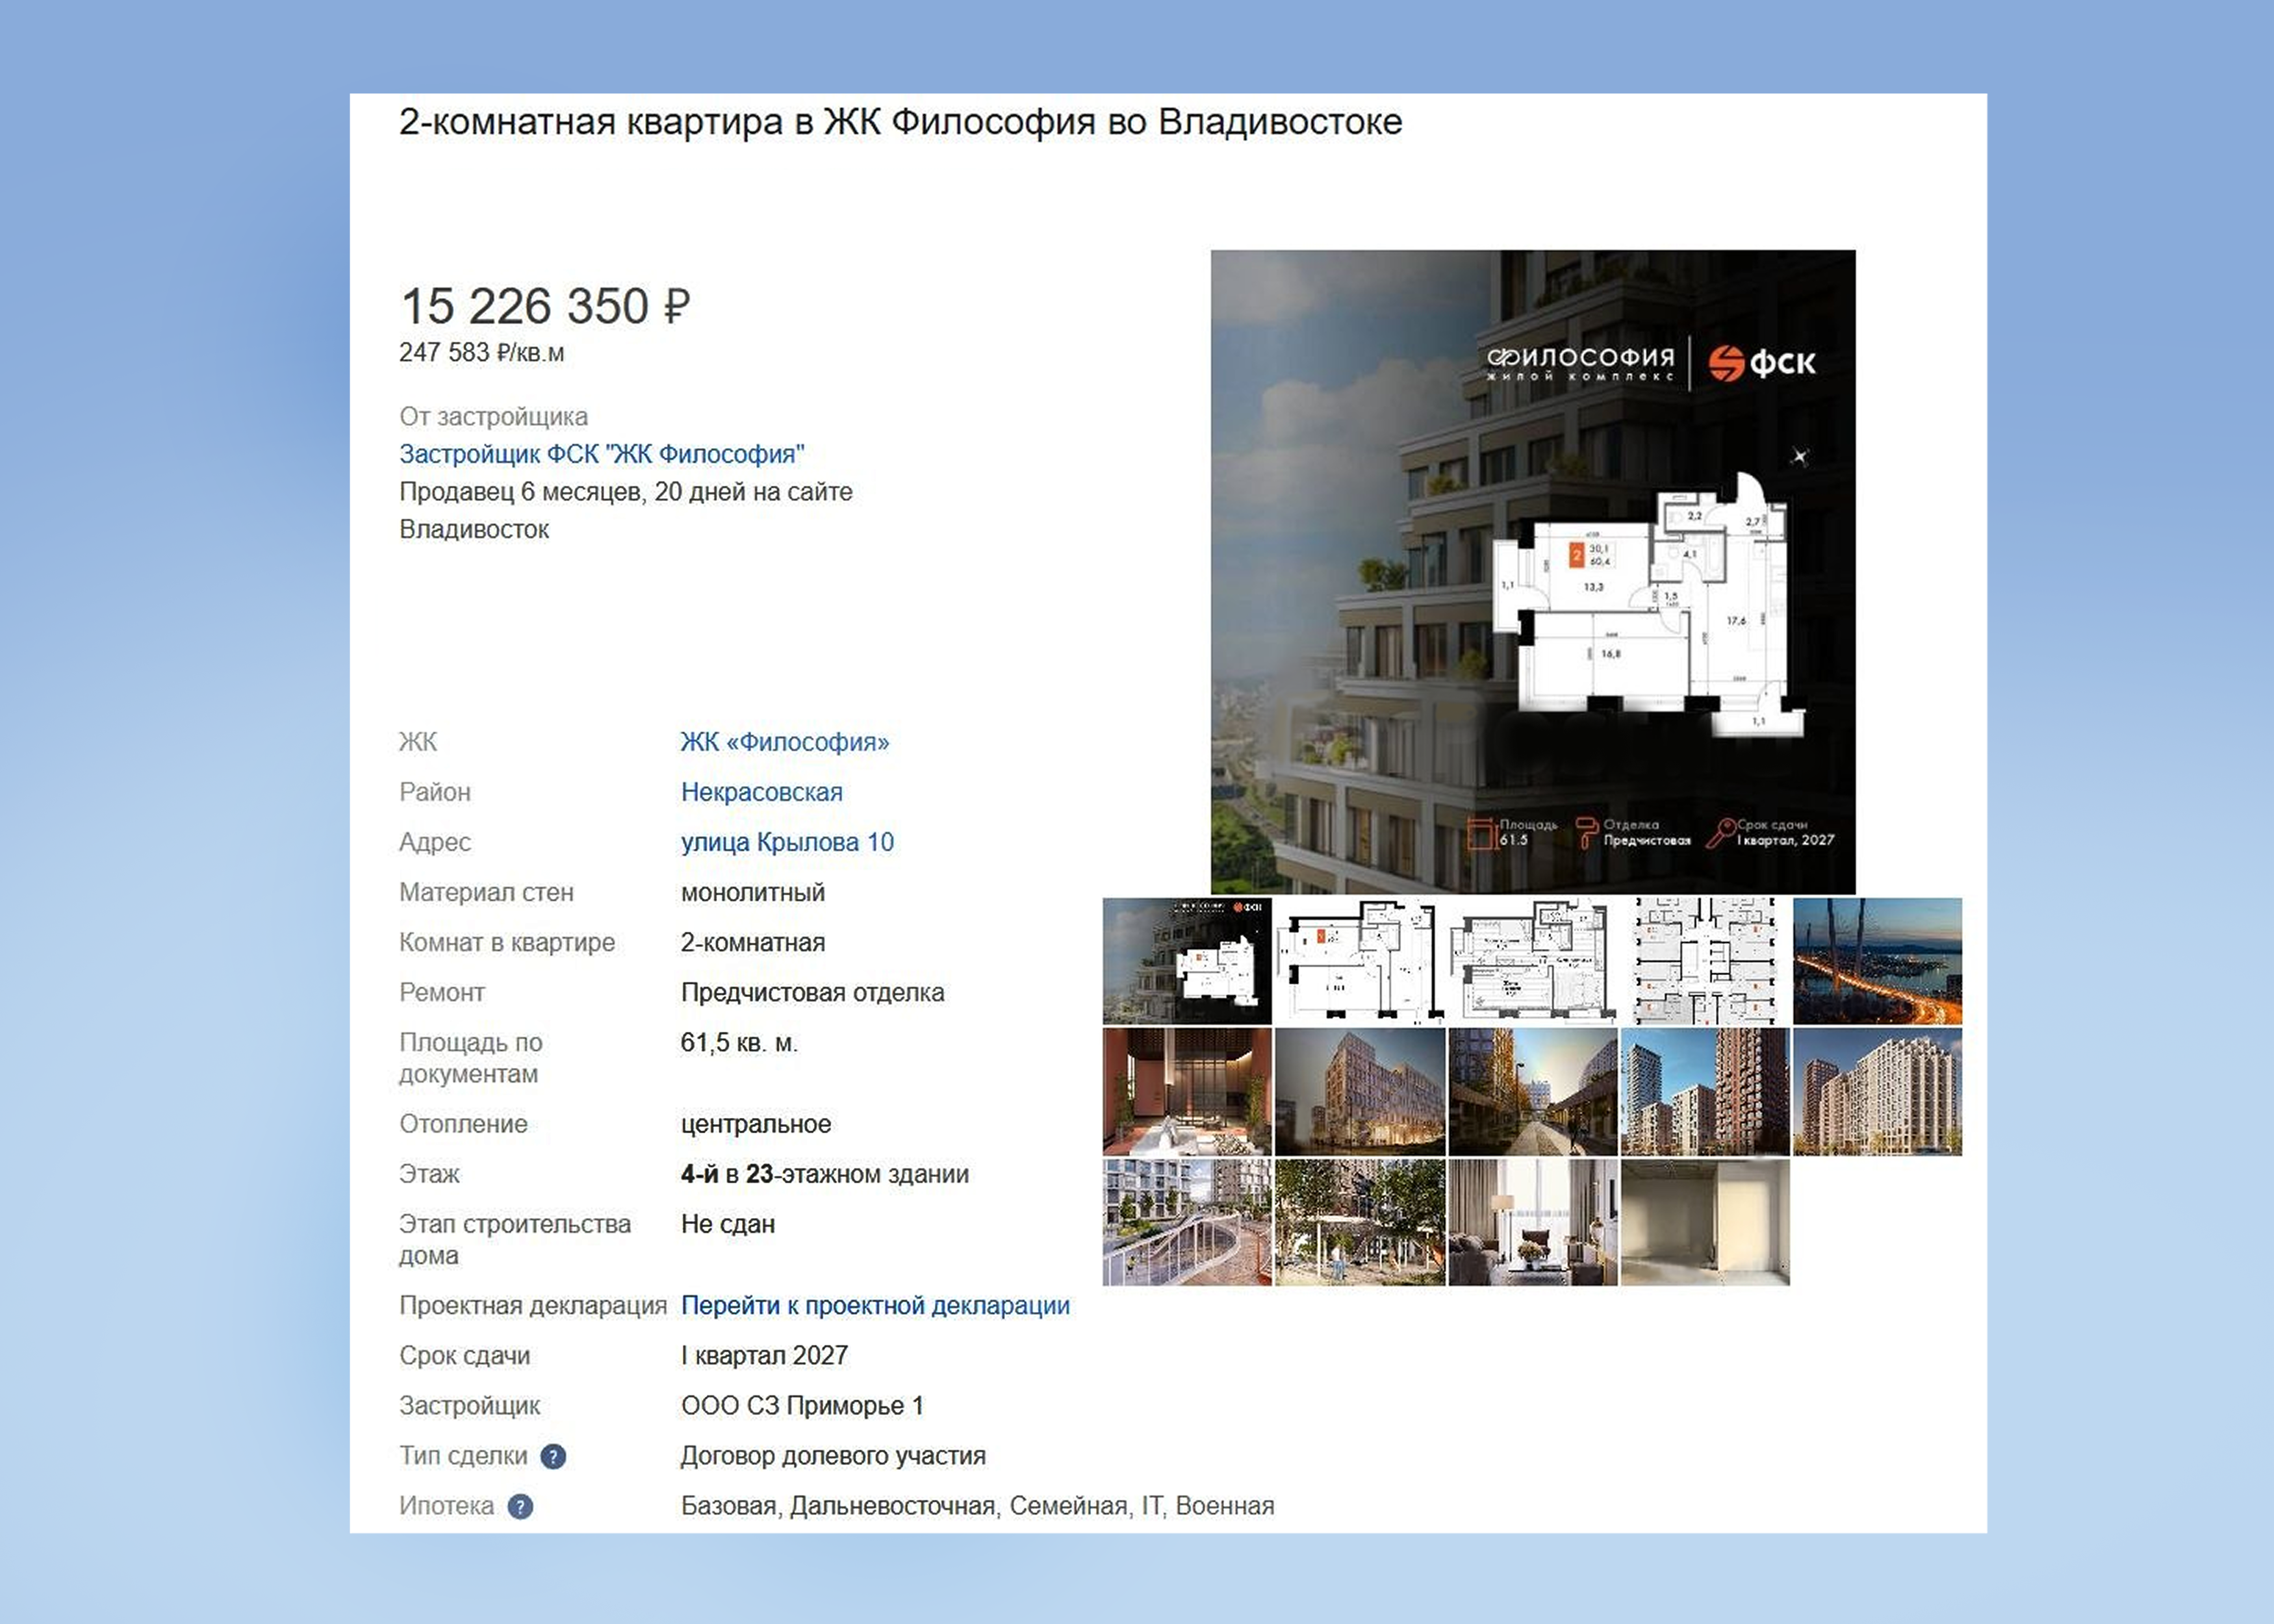
Task: Open the main apartment layout photo
Action: (1532, 571)
